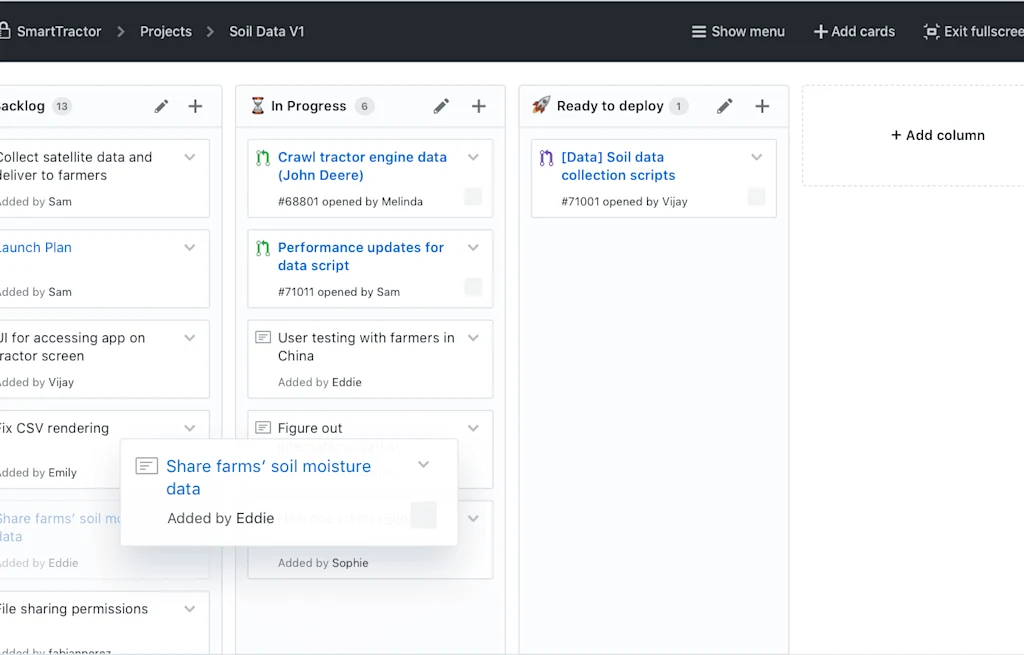The height and width of the screenshot is (655, 1024).
Task: Expand the dropdown on "Share farms' soil moisture data"
Action: coord(423,464)
